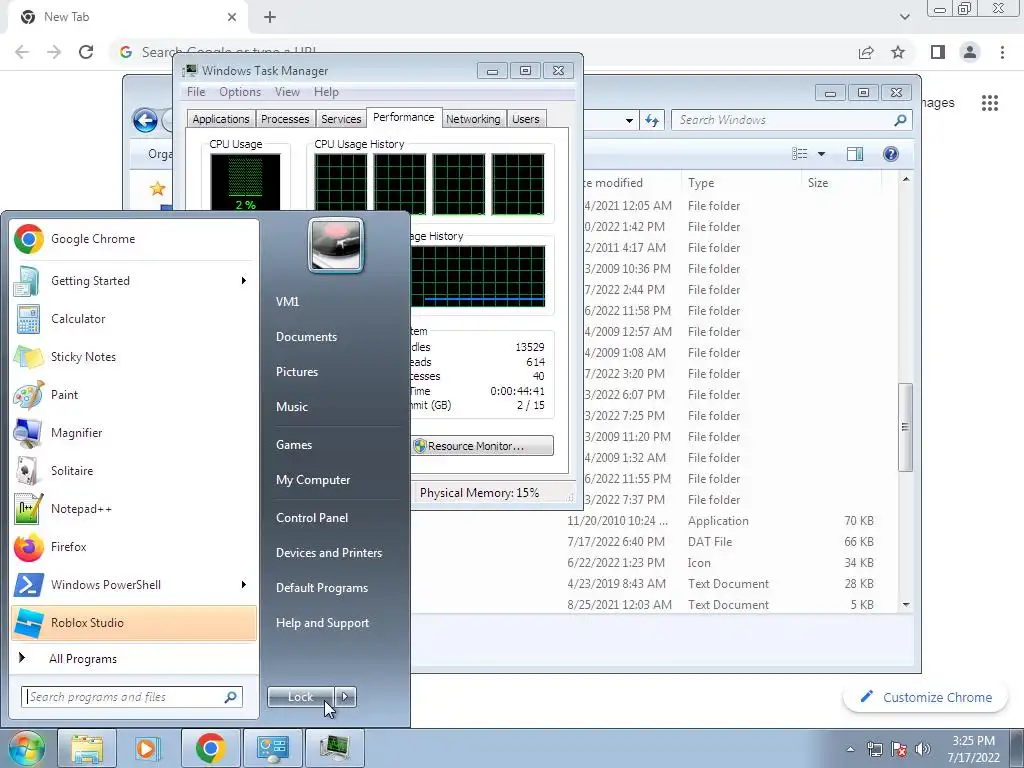Click Customize Chrome button
The width and height of the screenshot is (1024, 768).
(925, 697)
